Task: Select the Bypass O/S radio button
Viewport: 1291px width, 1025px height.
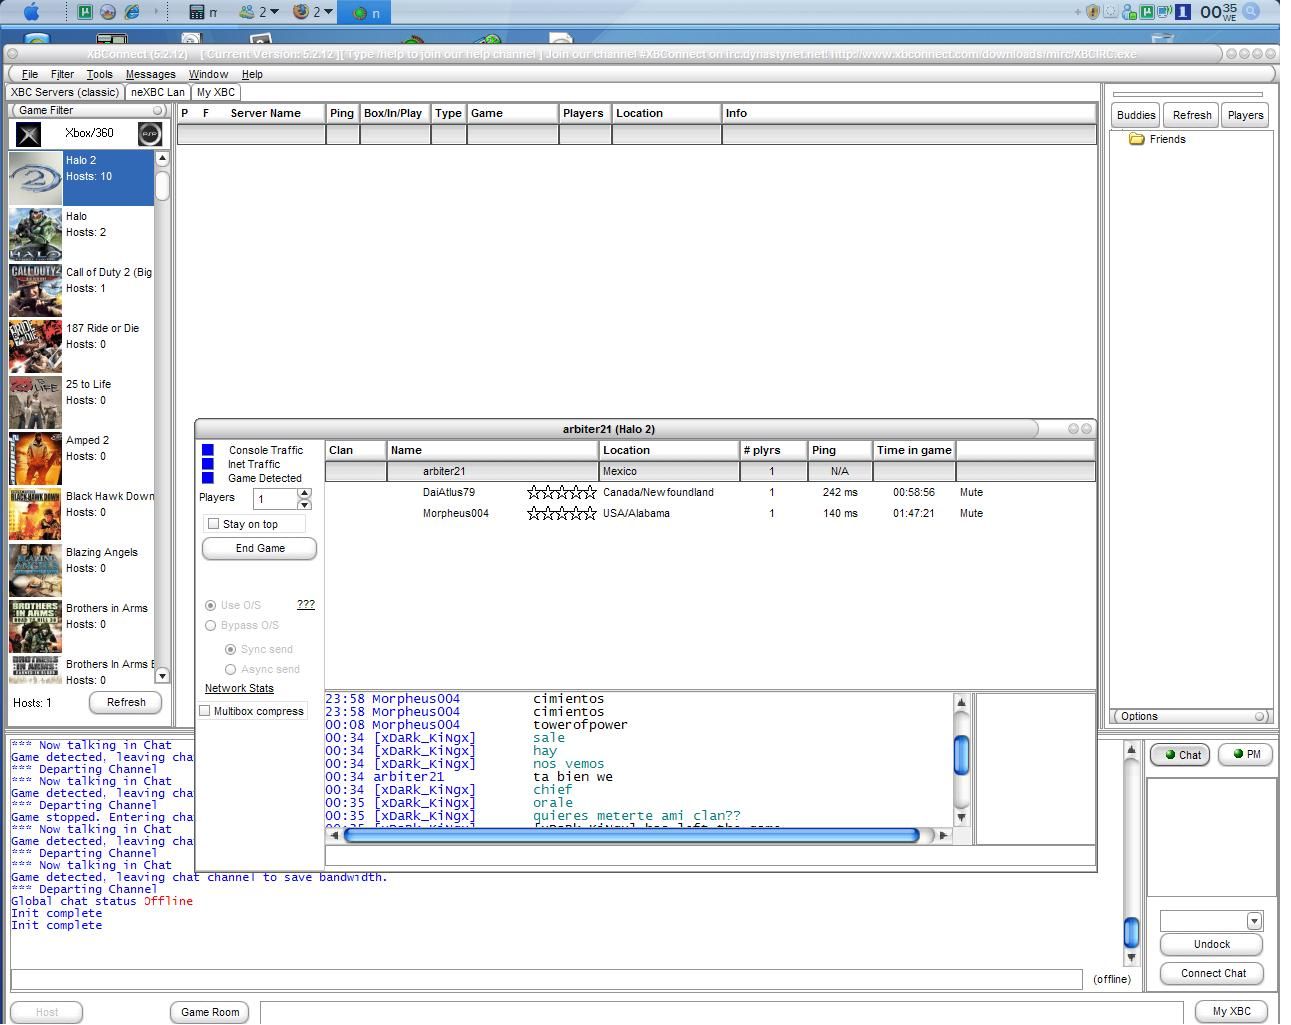Action: pyautogui.click(x=210, y=626)
